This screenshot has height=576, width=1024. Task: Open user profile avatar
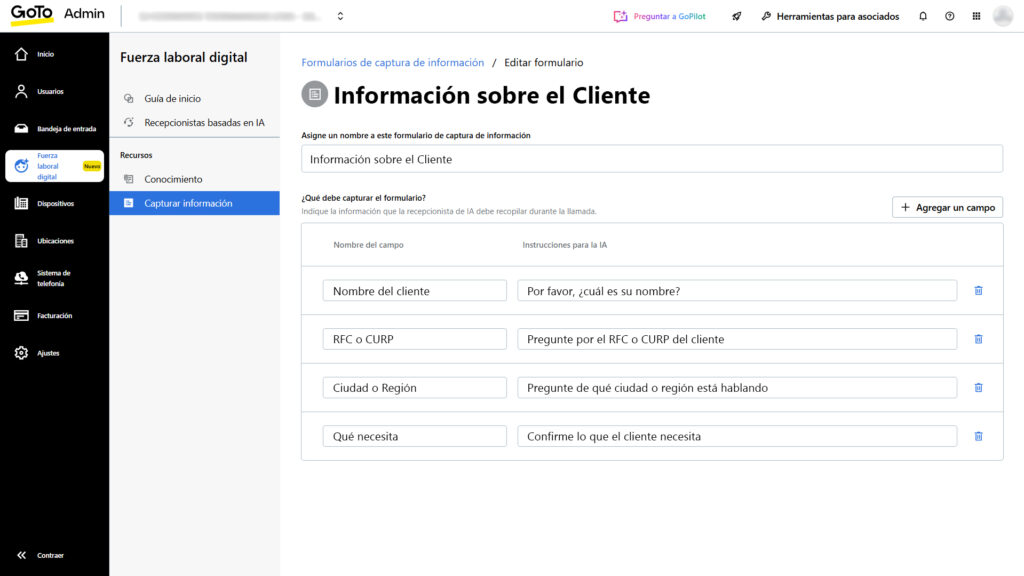(x=1003, y=16)
